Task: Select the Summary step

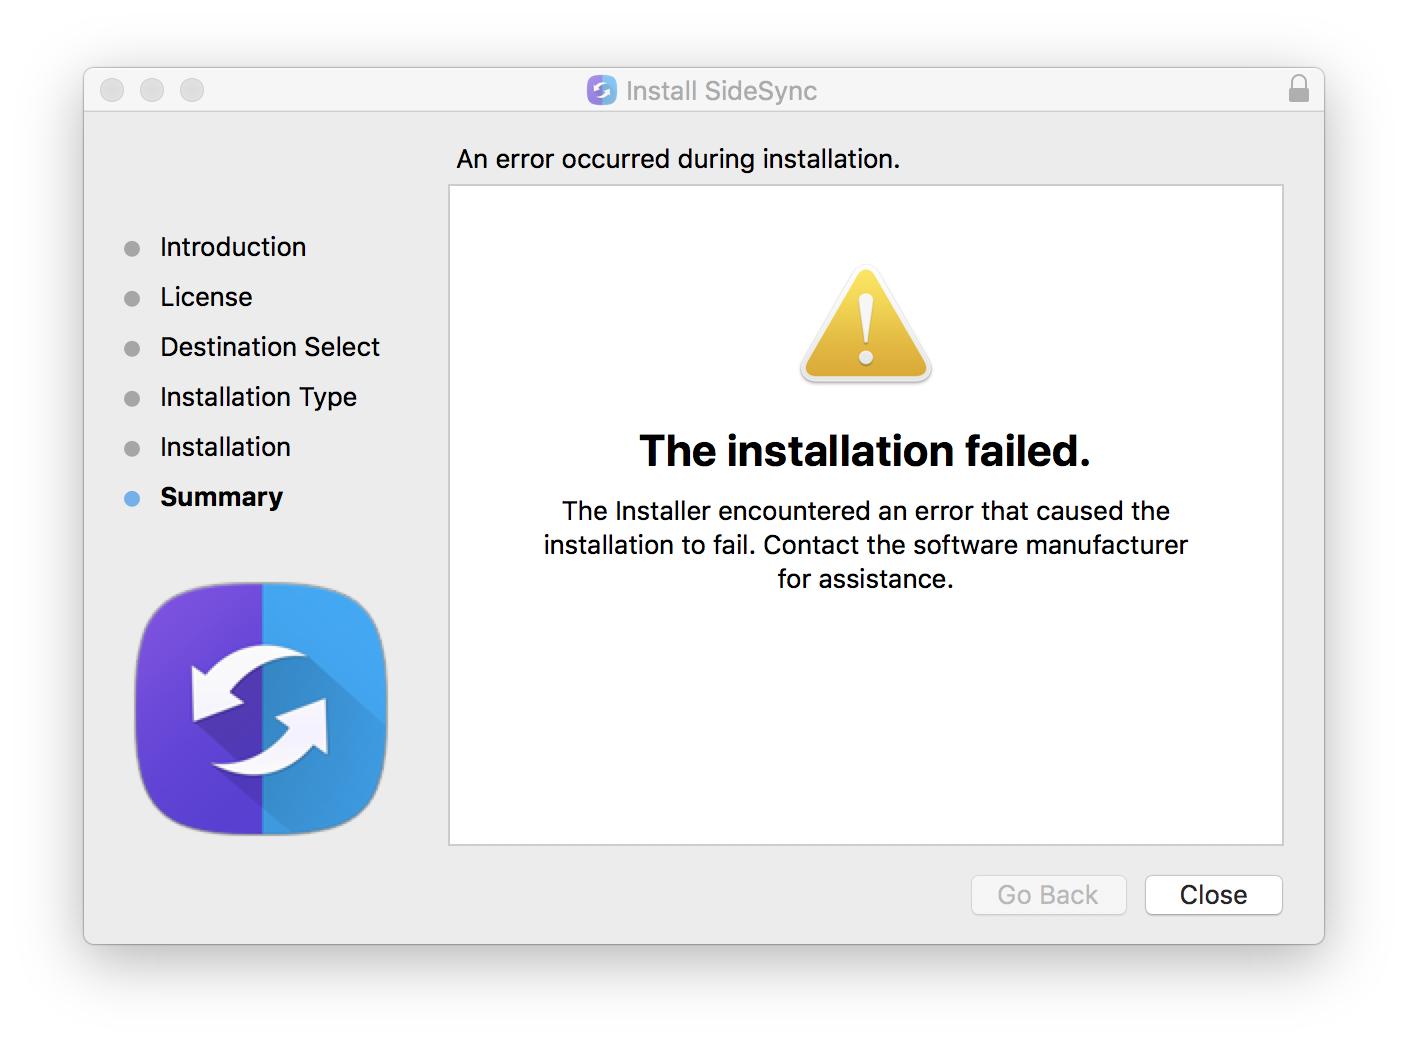Action: pos(221,497)
